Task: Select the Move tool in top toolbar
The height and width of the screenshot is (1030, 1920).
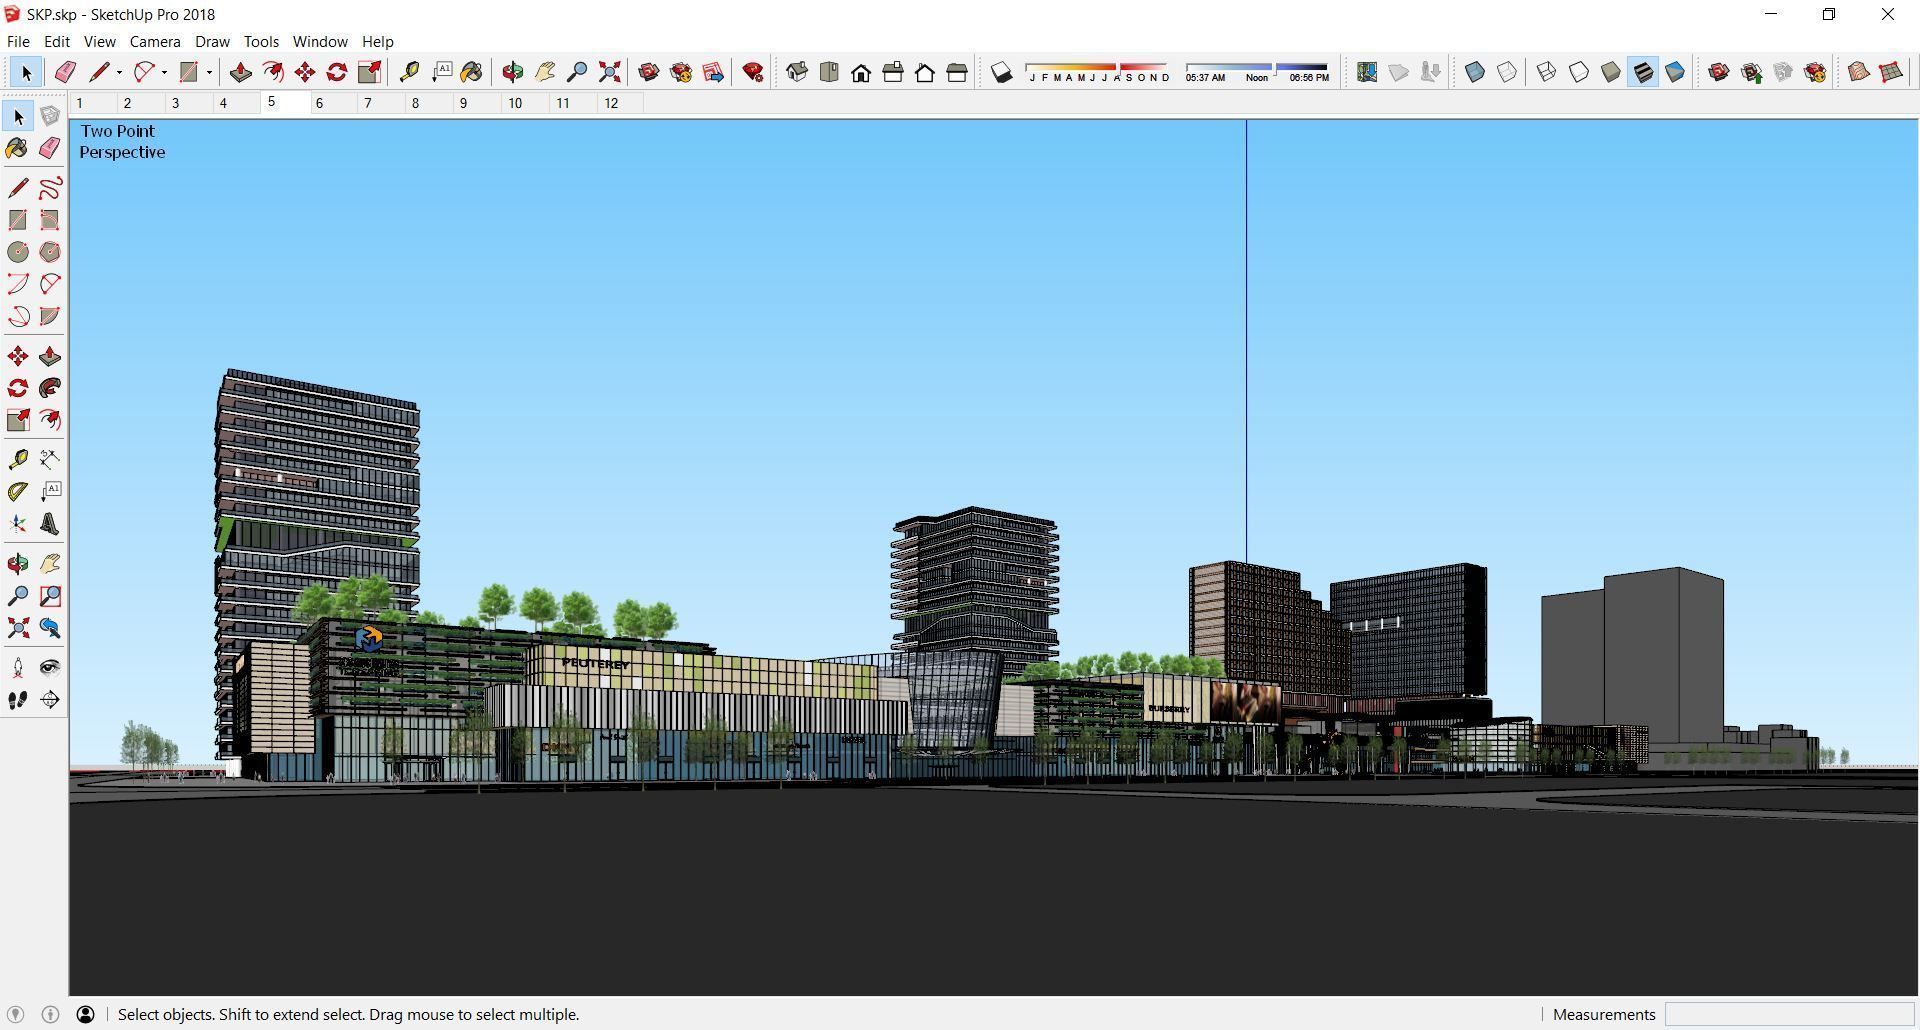Action: pyautogui.click(x=305, y=72)
